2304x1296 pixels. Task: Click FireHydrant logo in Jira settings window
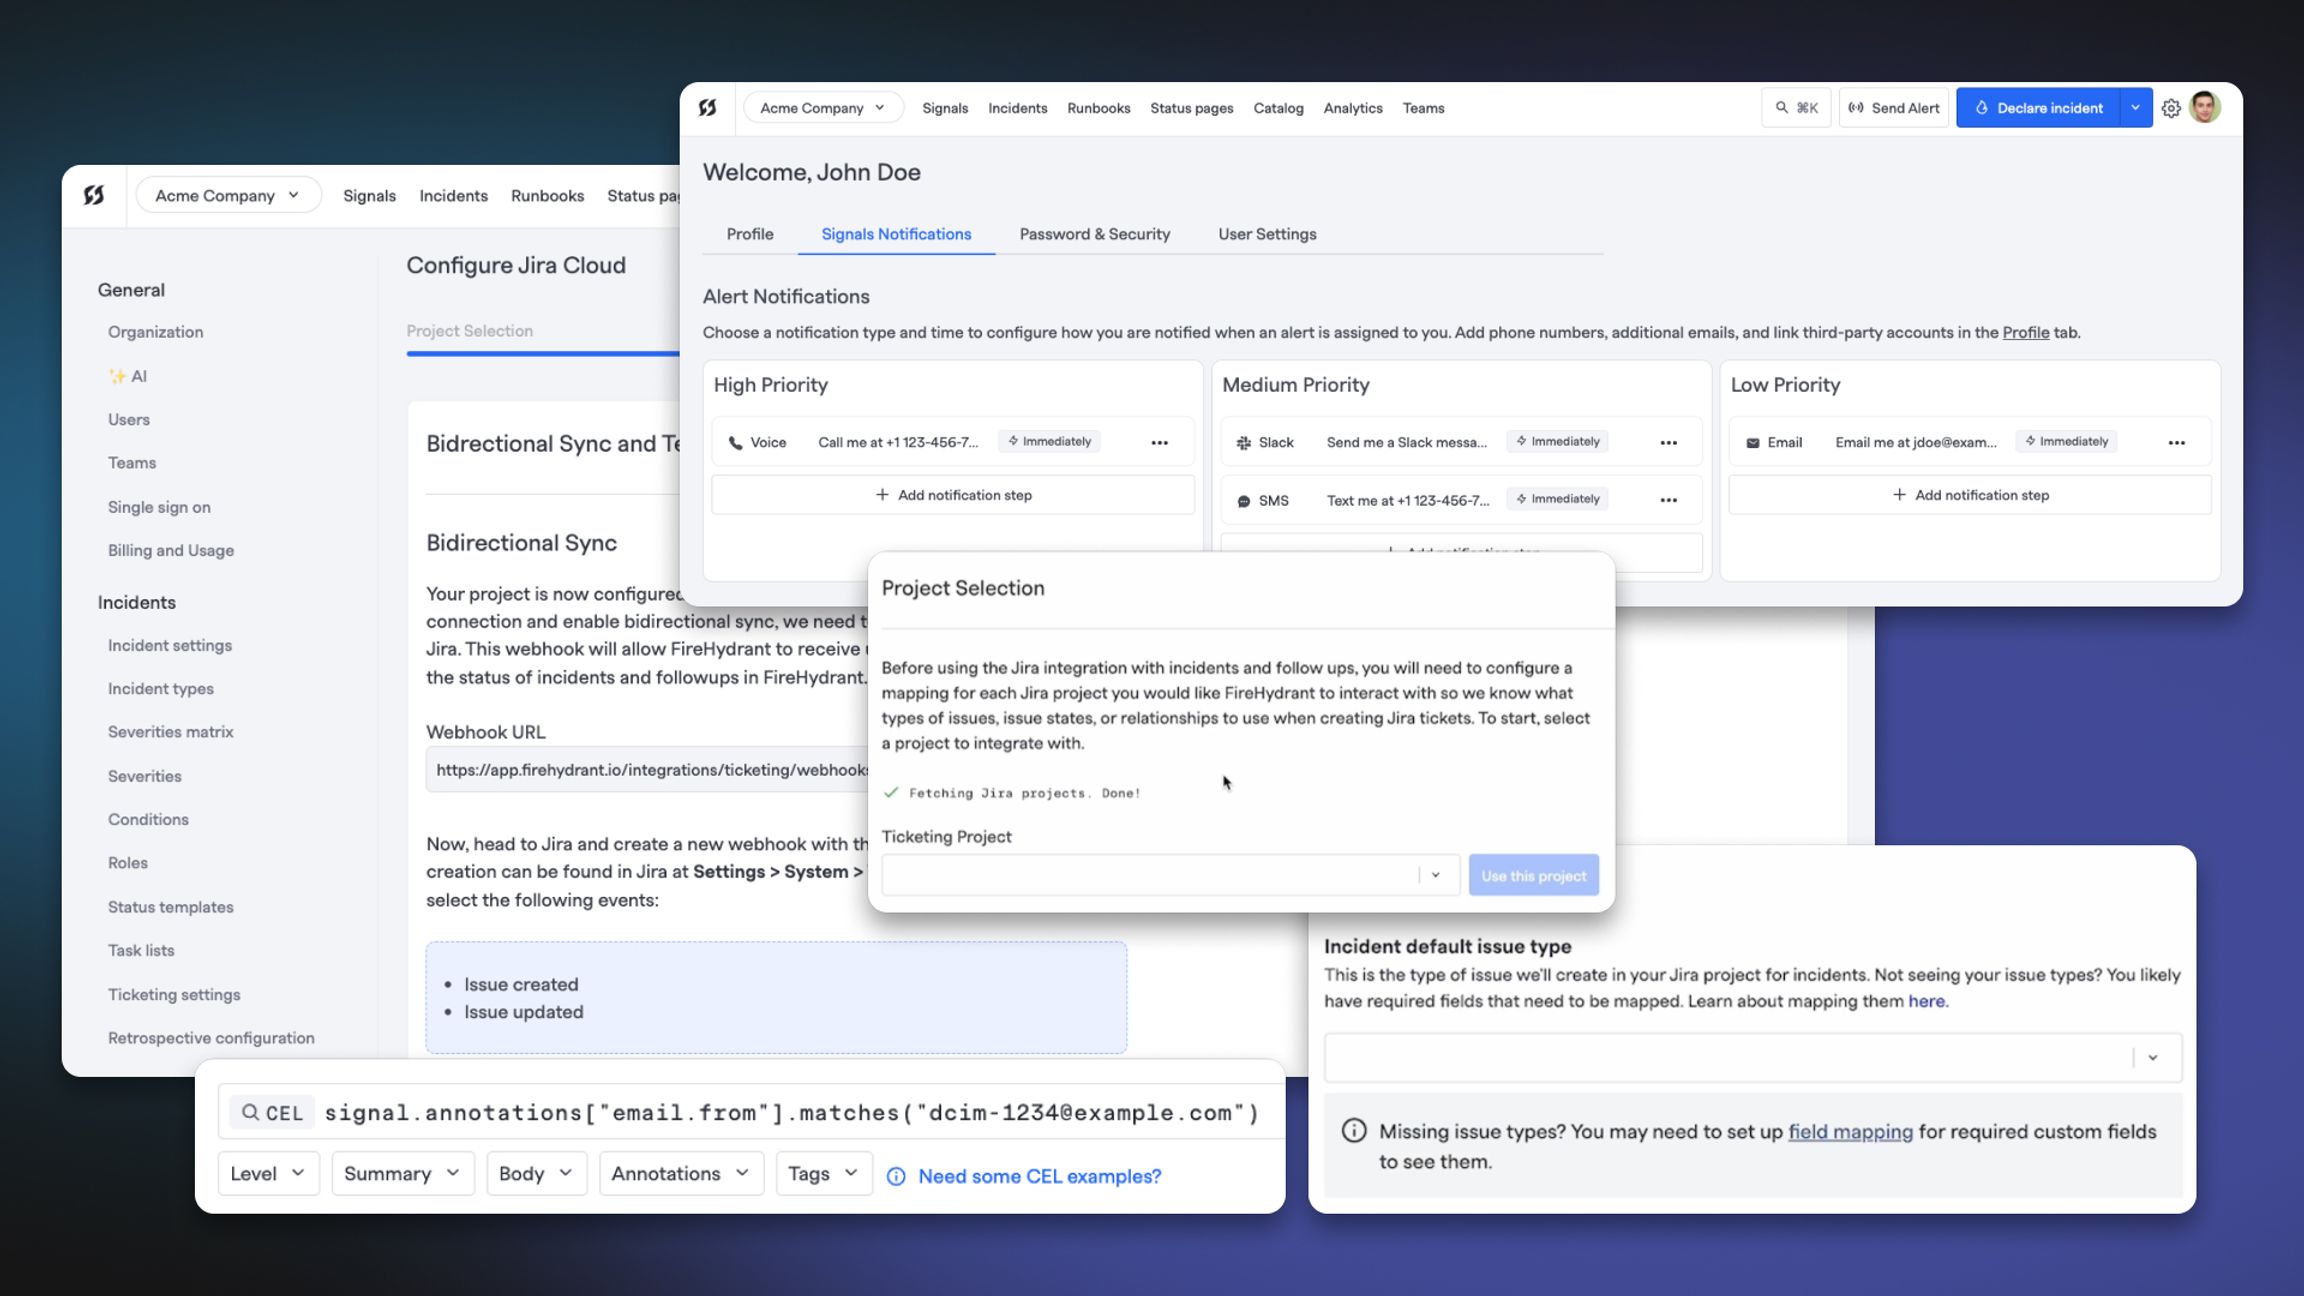tap(94, 195)
